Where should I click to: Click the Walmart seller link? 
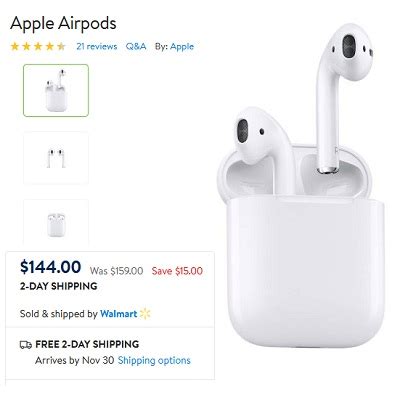[x=118, y=314]
